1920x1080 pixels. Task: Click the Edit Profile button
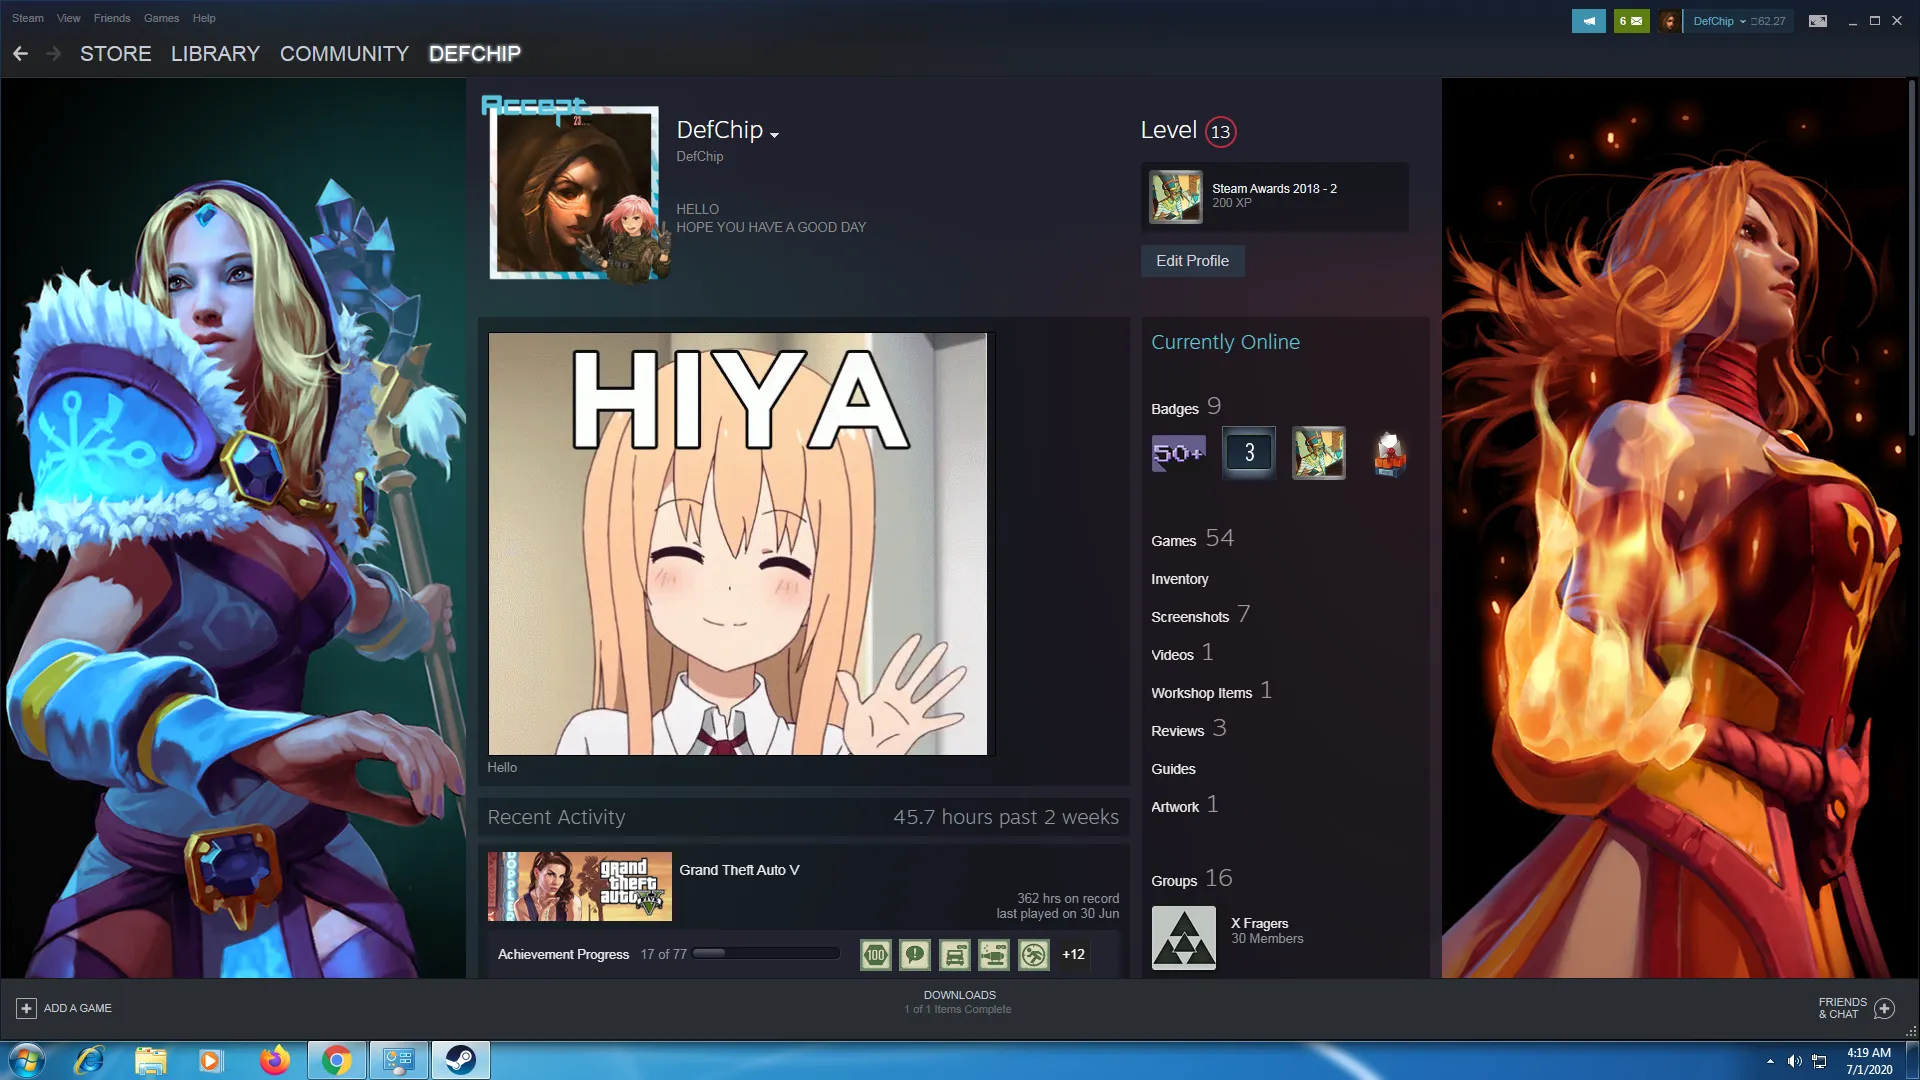[x=1192, y=261]
